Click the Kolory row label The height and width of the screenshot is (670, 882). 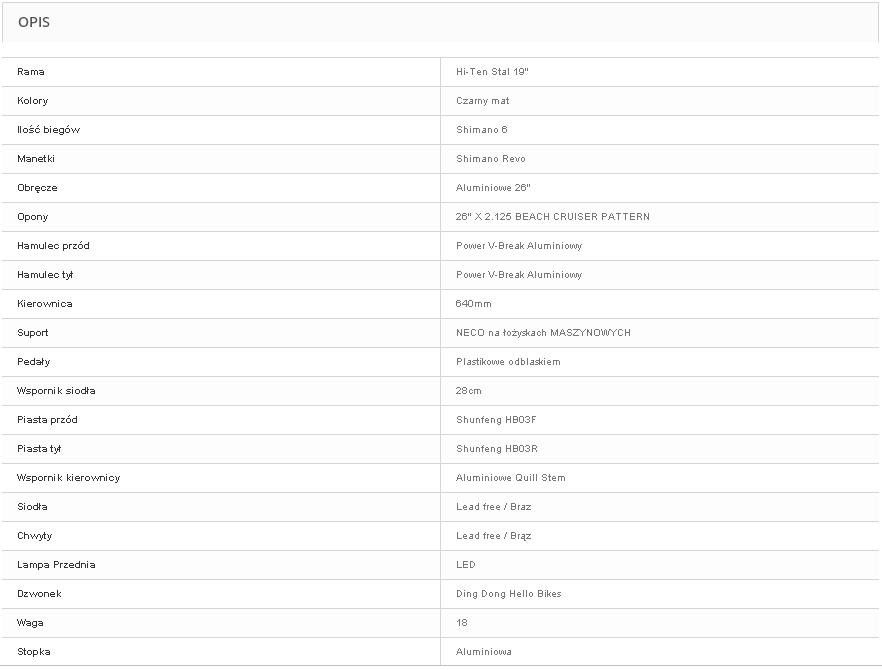tap(33, 101)
